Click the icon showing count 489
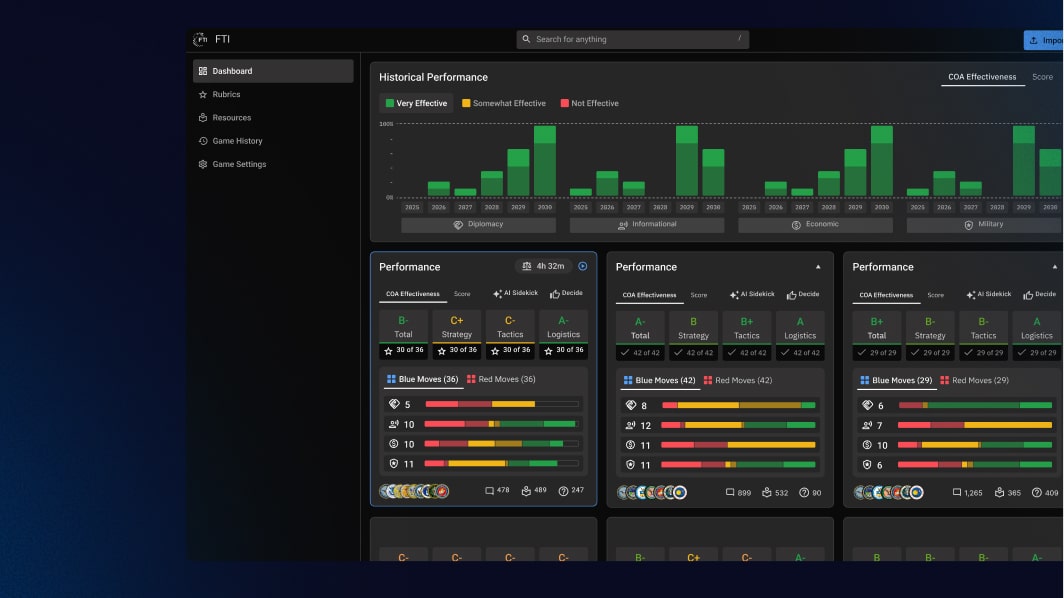 534,490
